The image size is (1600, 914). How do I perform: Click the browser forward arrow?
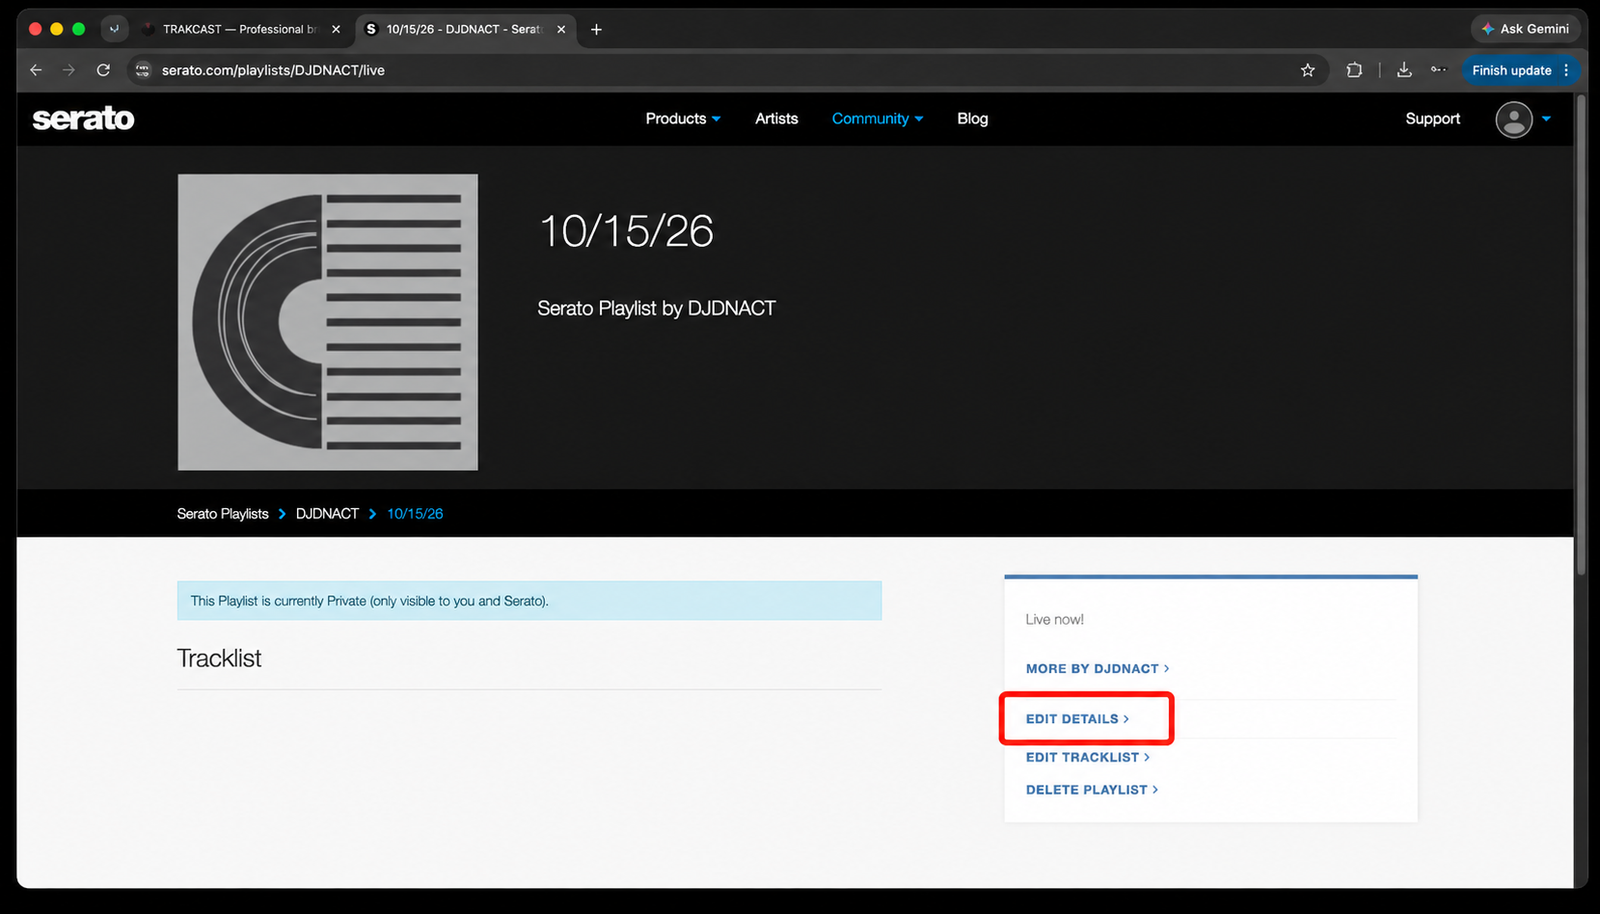(69, 70)
